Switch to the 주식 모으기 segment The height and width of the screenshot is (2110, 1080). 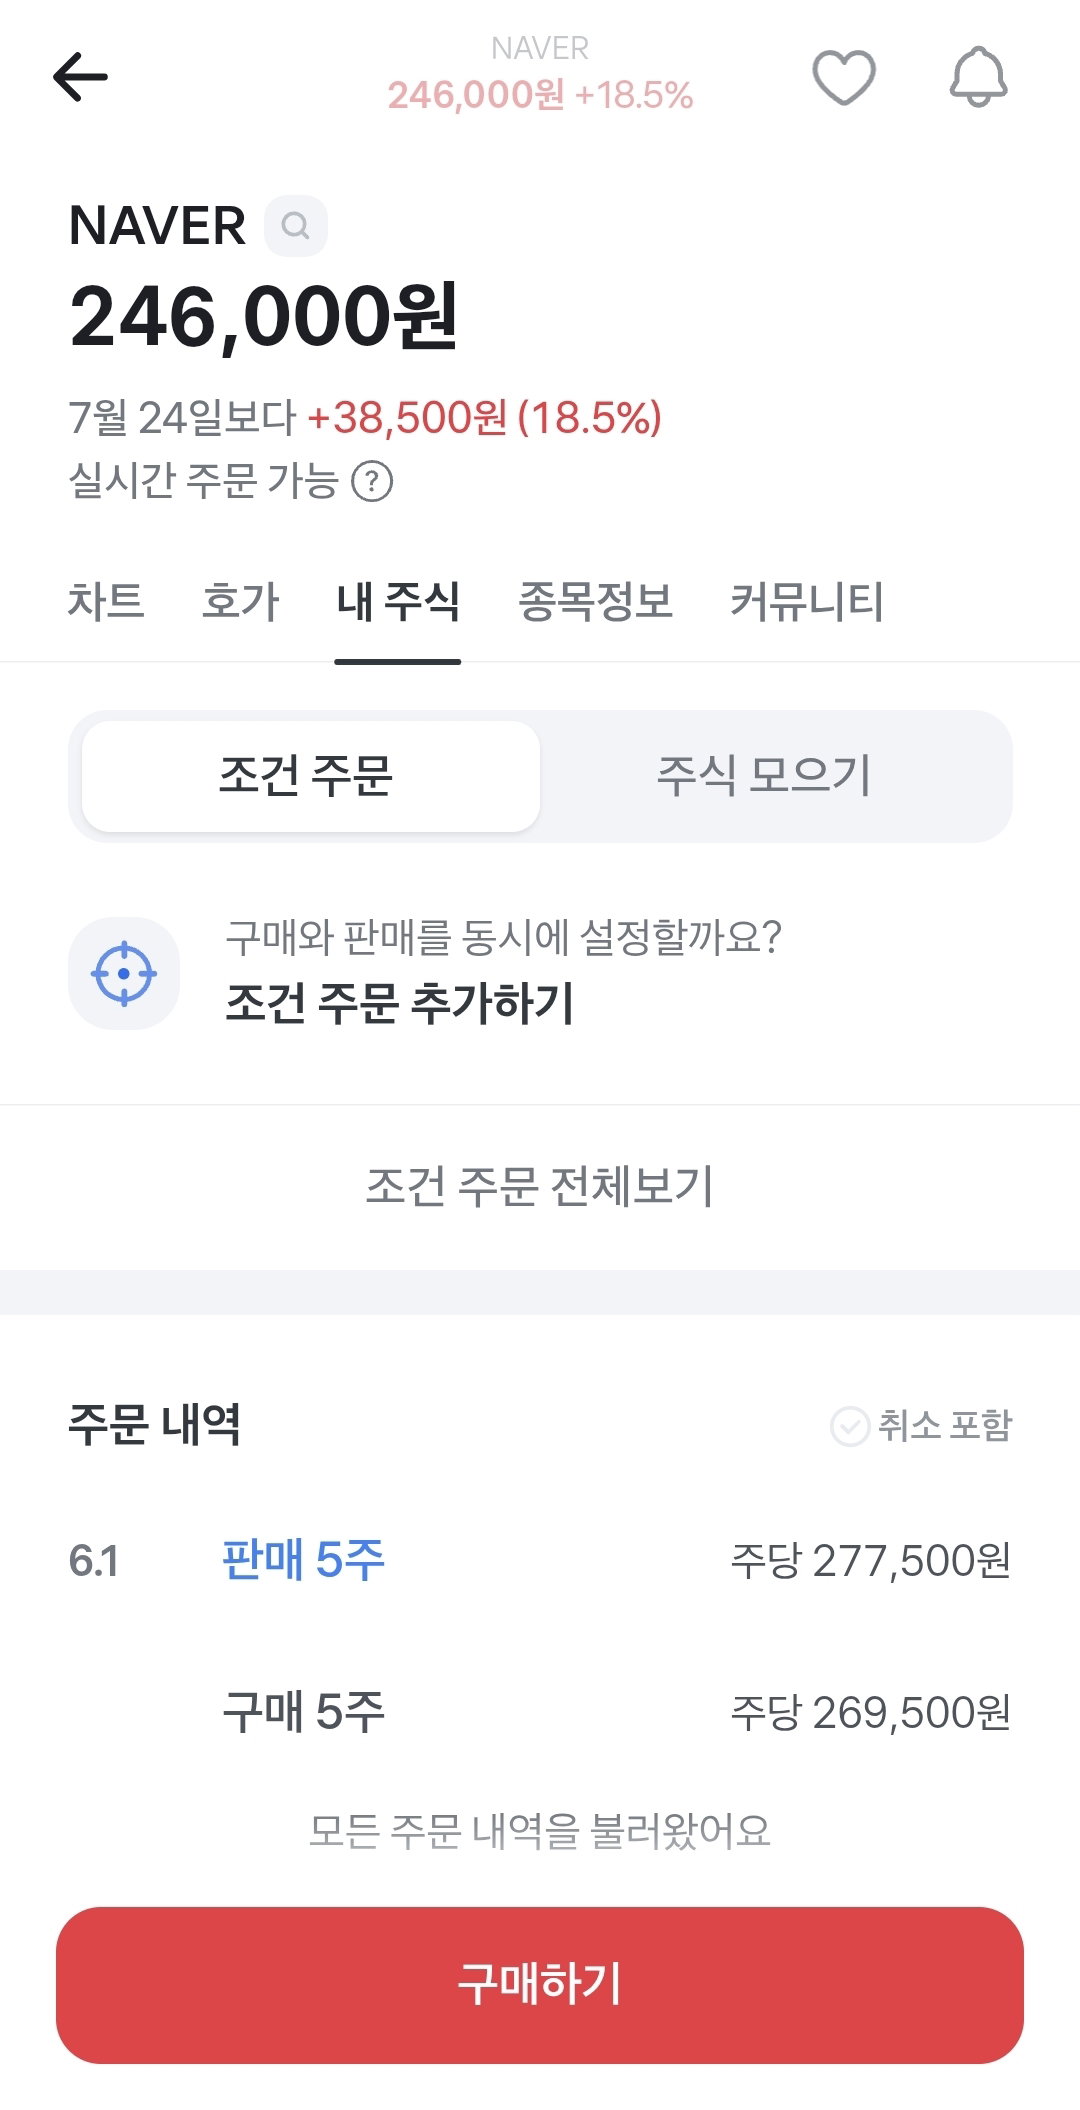764,776
